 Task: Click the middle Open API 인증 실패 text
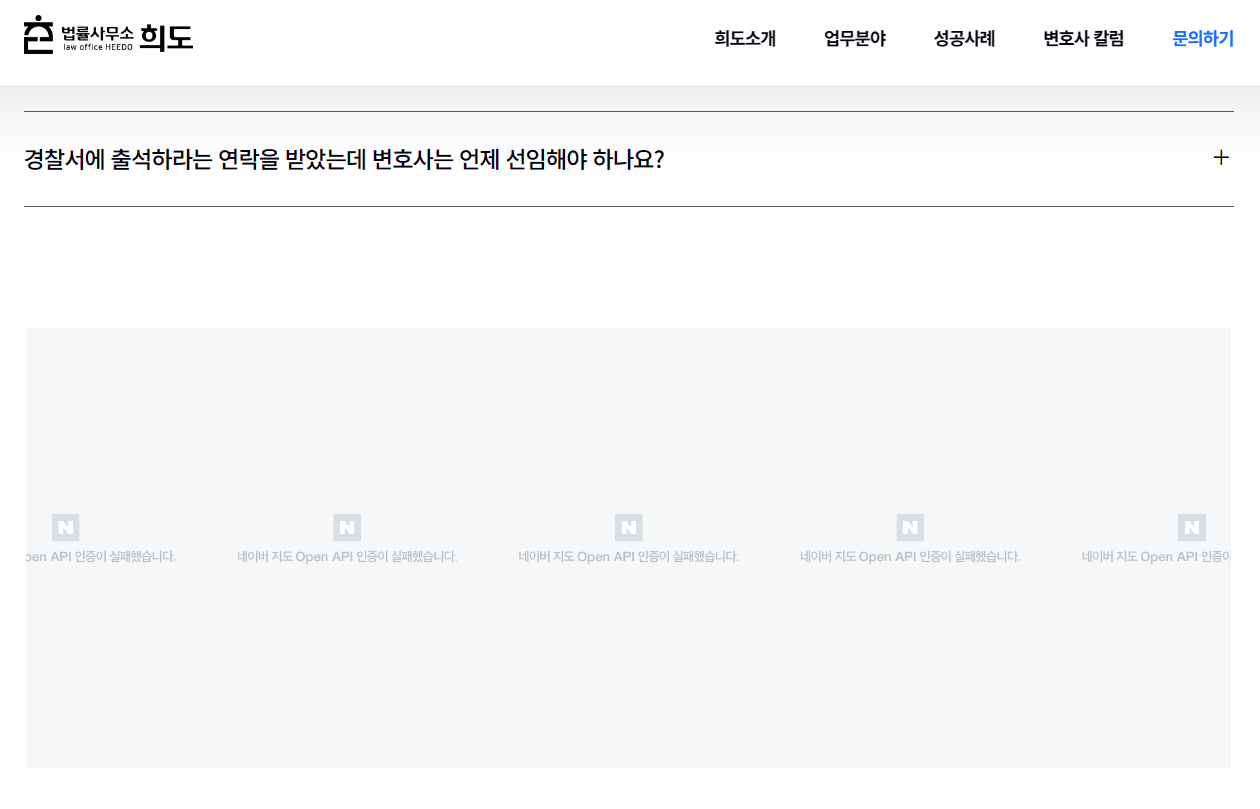click(x=628, y=555)
